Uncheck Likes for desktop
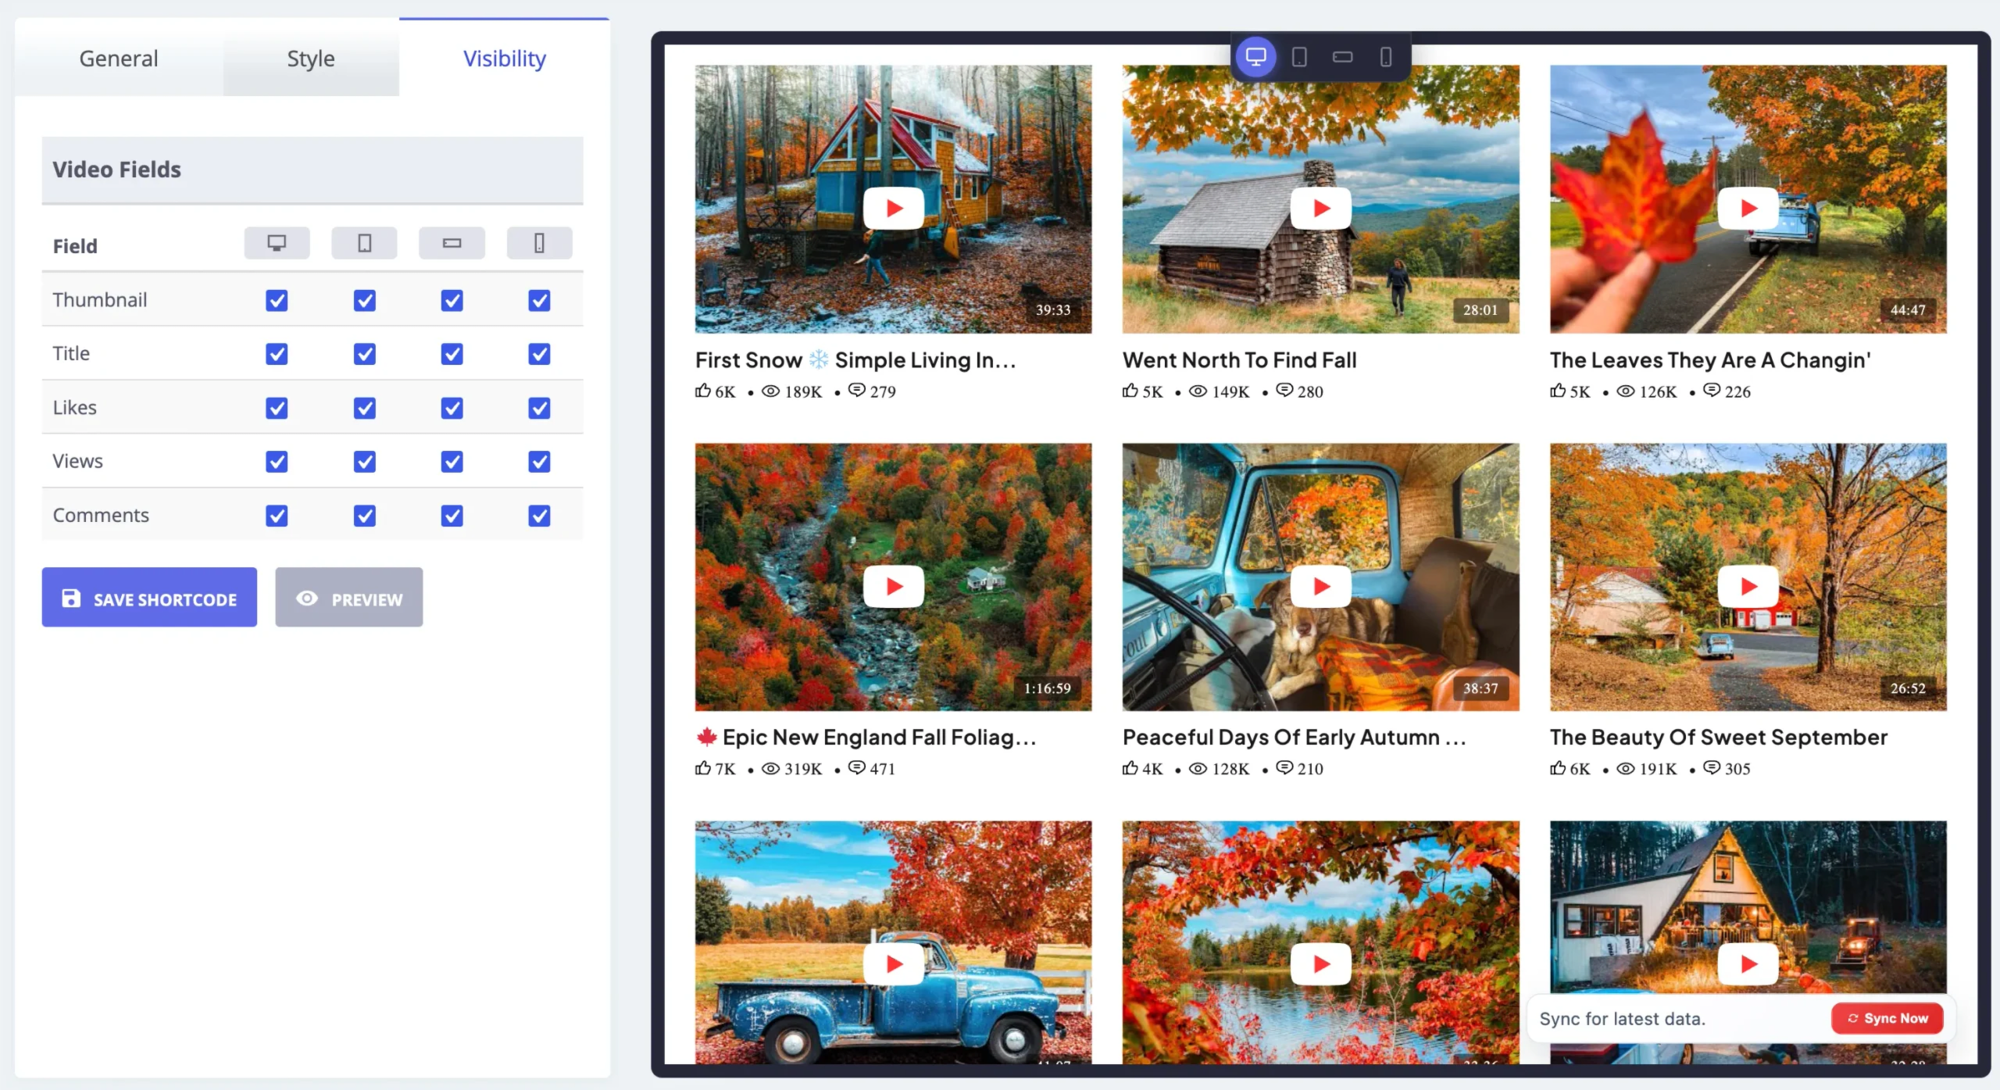Viewport: 2000px width, 1090px height. (277, 408)
